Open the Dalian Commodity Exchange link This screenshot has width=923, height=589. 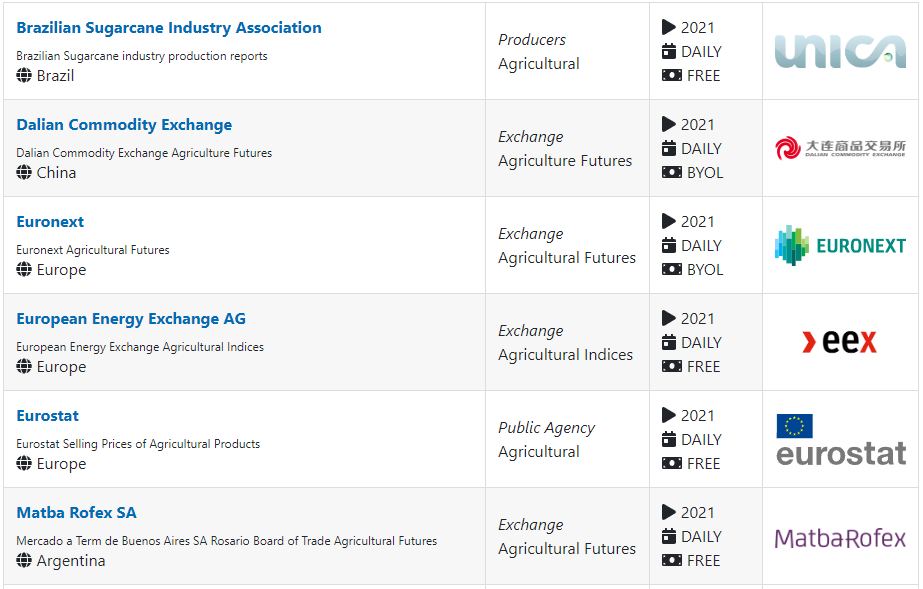[x=124, y=125]
